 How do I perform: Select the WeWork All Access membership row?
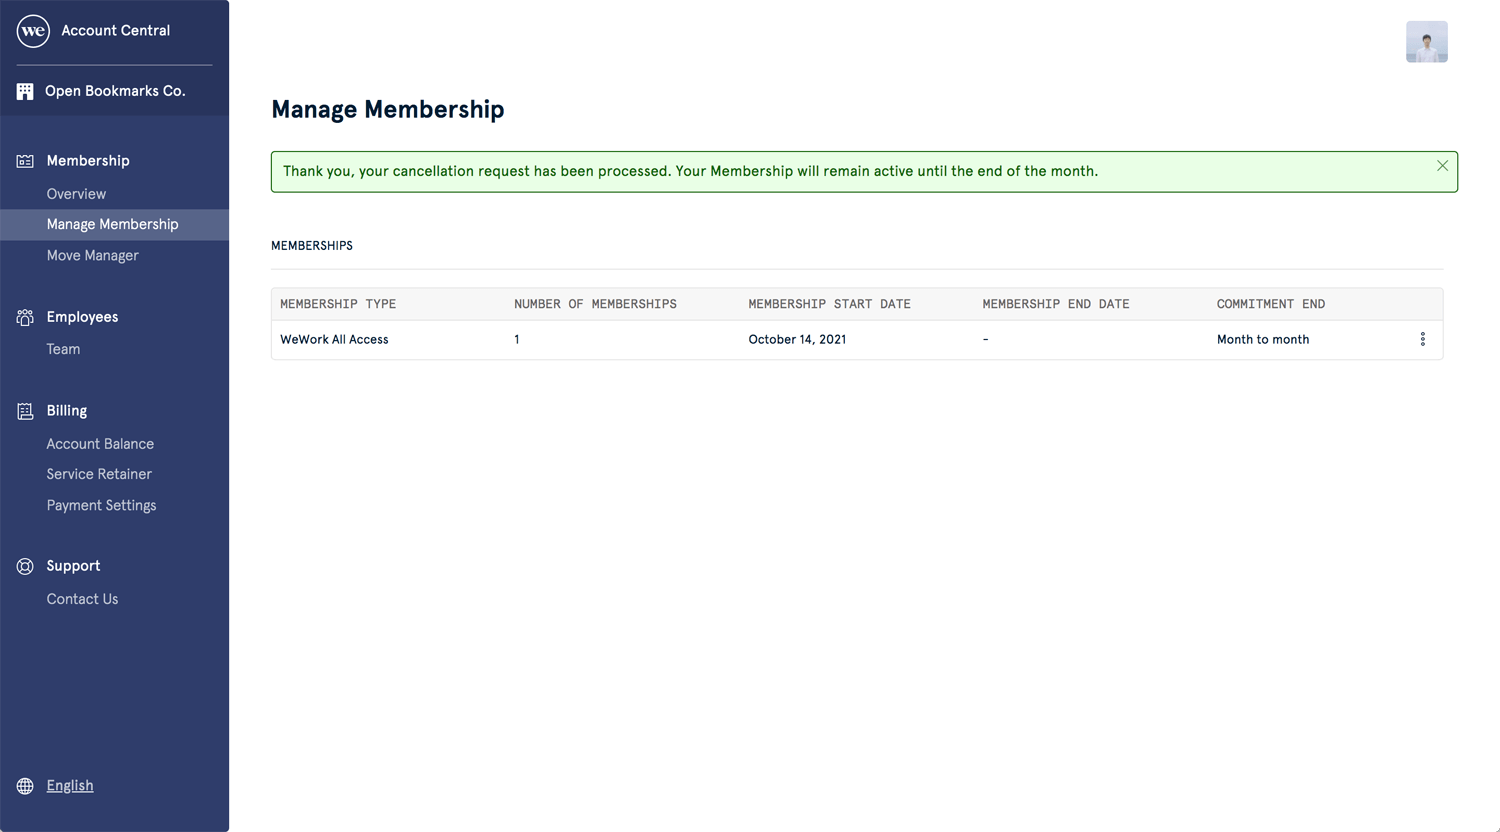[x=857, y=340]
